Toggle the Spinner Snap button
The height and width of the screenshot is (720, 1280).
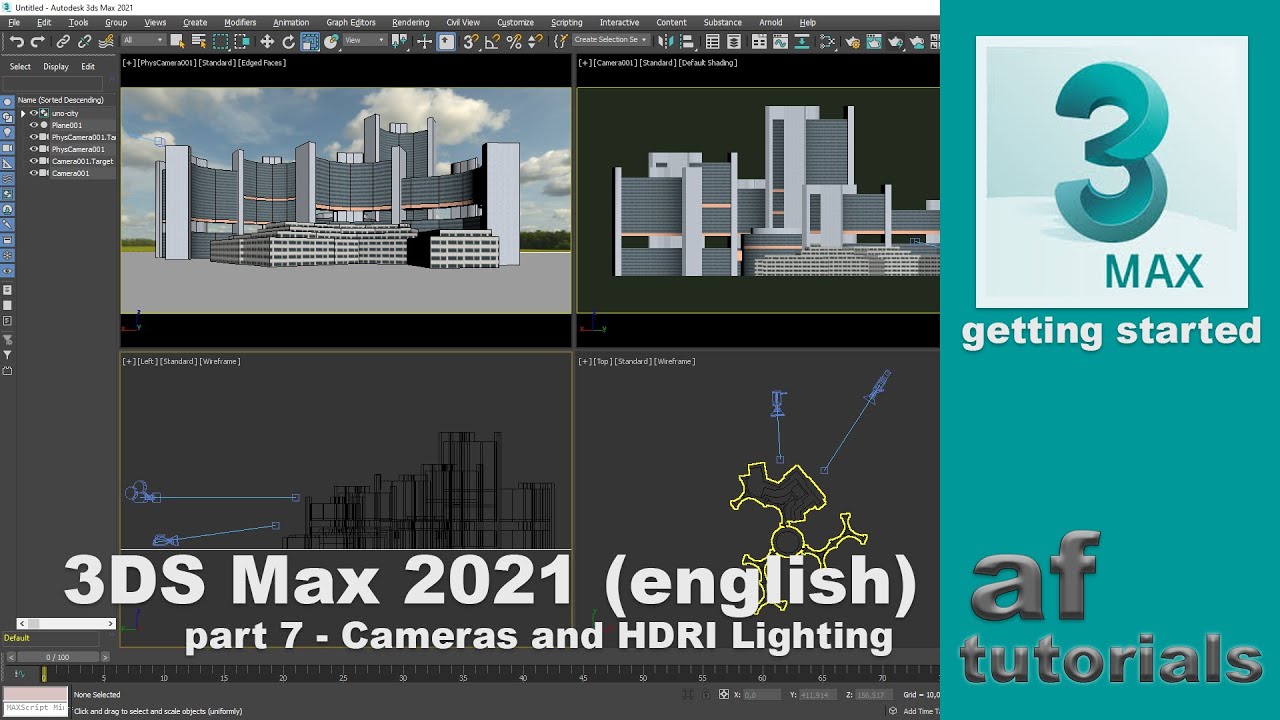click(x=535, y=41)
